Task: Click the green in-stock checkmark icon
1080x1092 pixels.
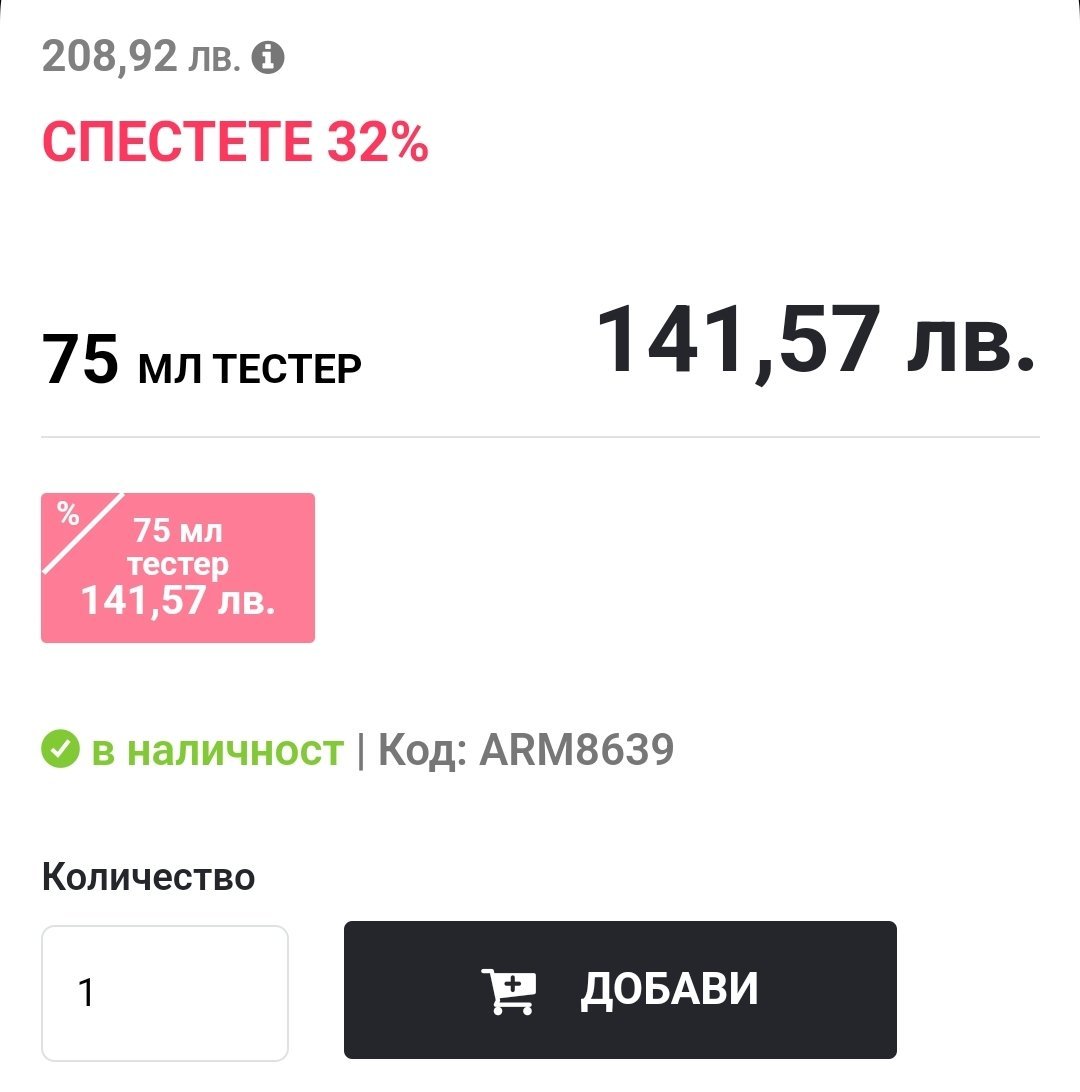Action: pyautogui.click(x=60, y=749)
